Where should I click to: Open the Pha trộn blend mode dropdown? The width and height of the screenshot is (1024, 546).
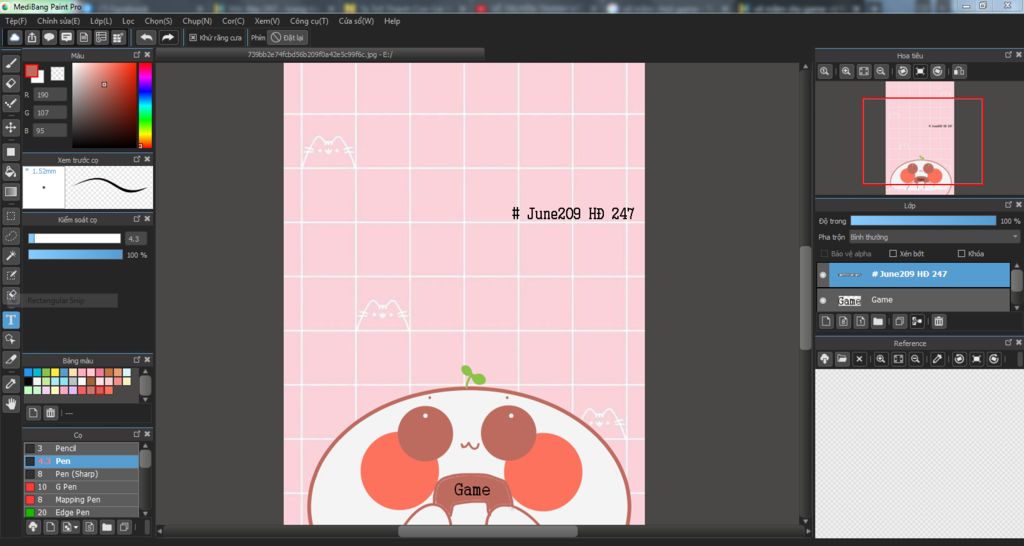[x=934, y=237]
